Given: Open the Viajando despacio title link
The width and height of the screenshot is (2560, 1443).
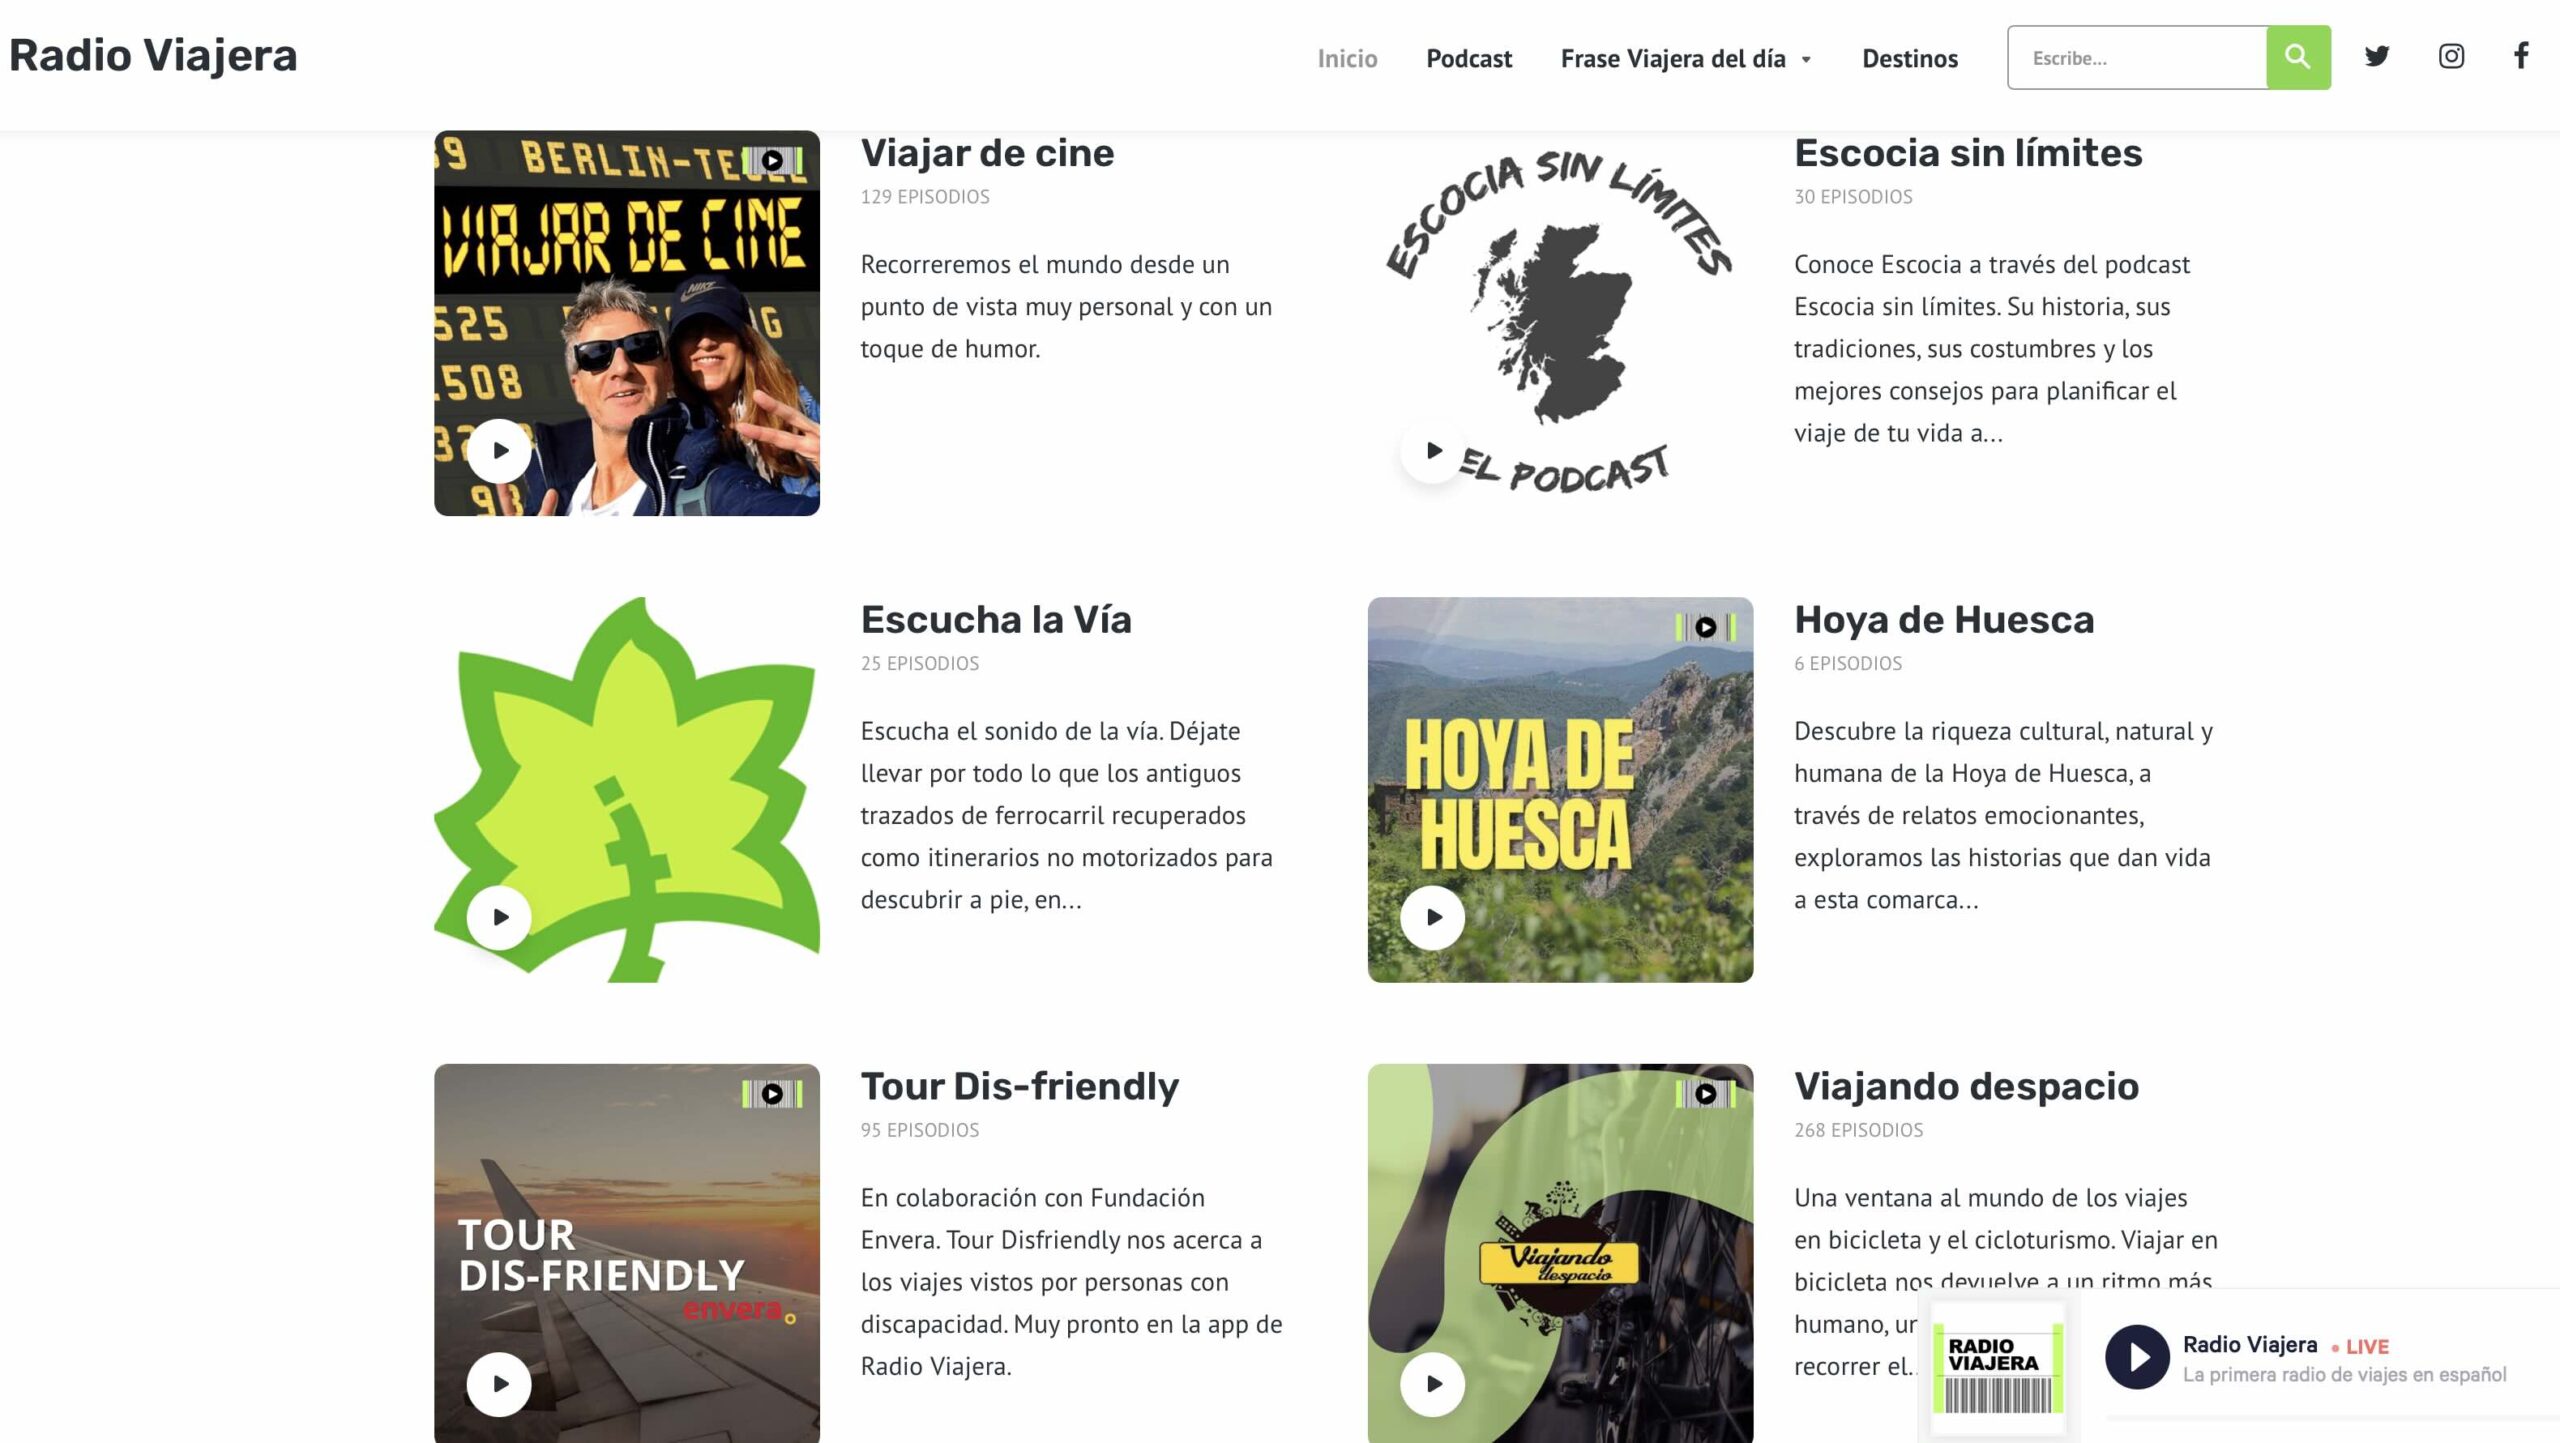Looking at the screenshot, I should coord(1966,1086).
